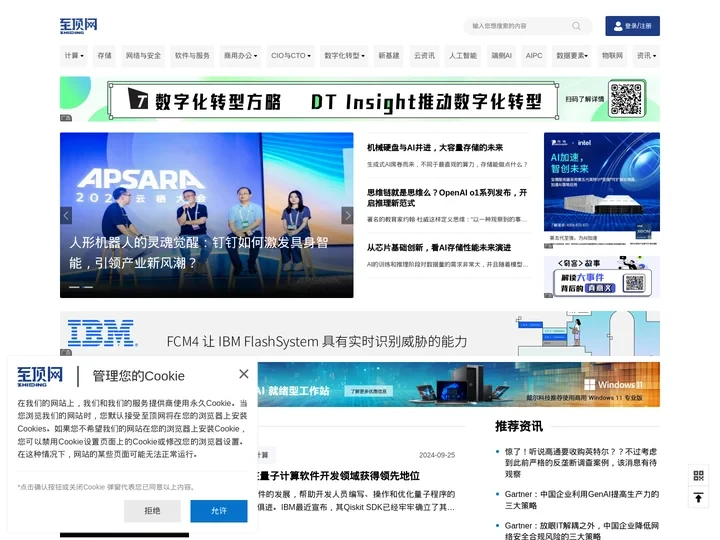Open the 人工智能 nav item

[463, 56]
